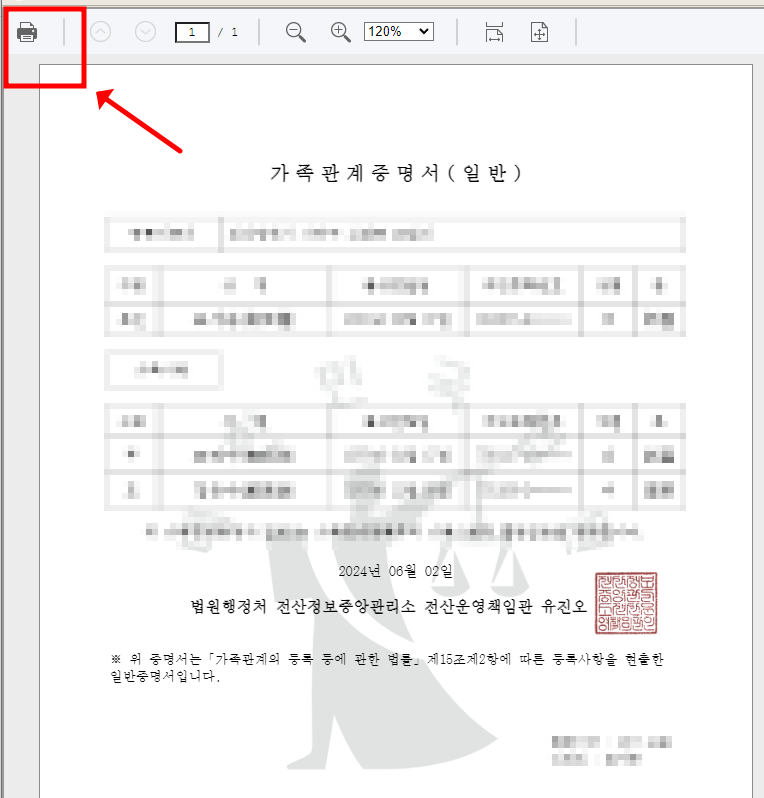Viewport: 764px width, 798px height.
Task: Go to next page with down arrow
Action: pos(145,32)
